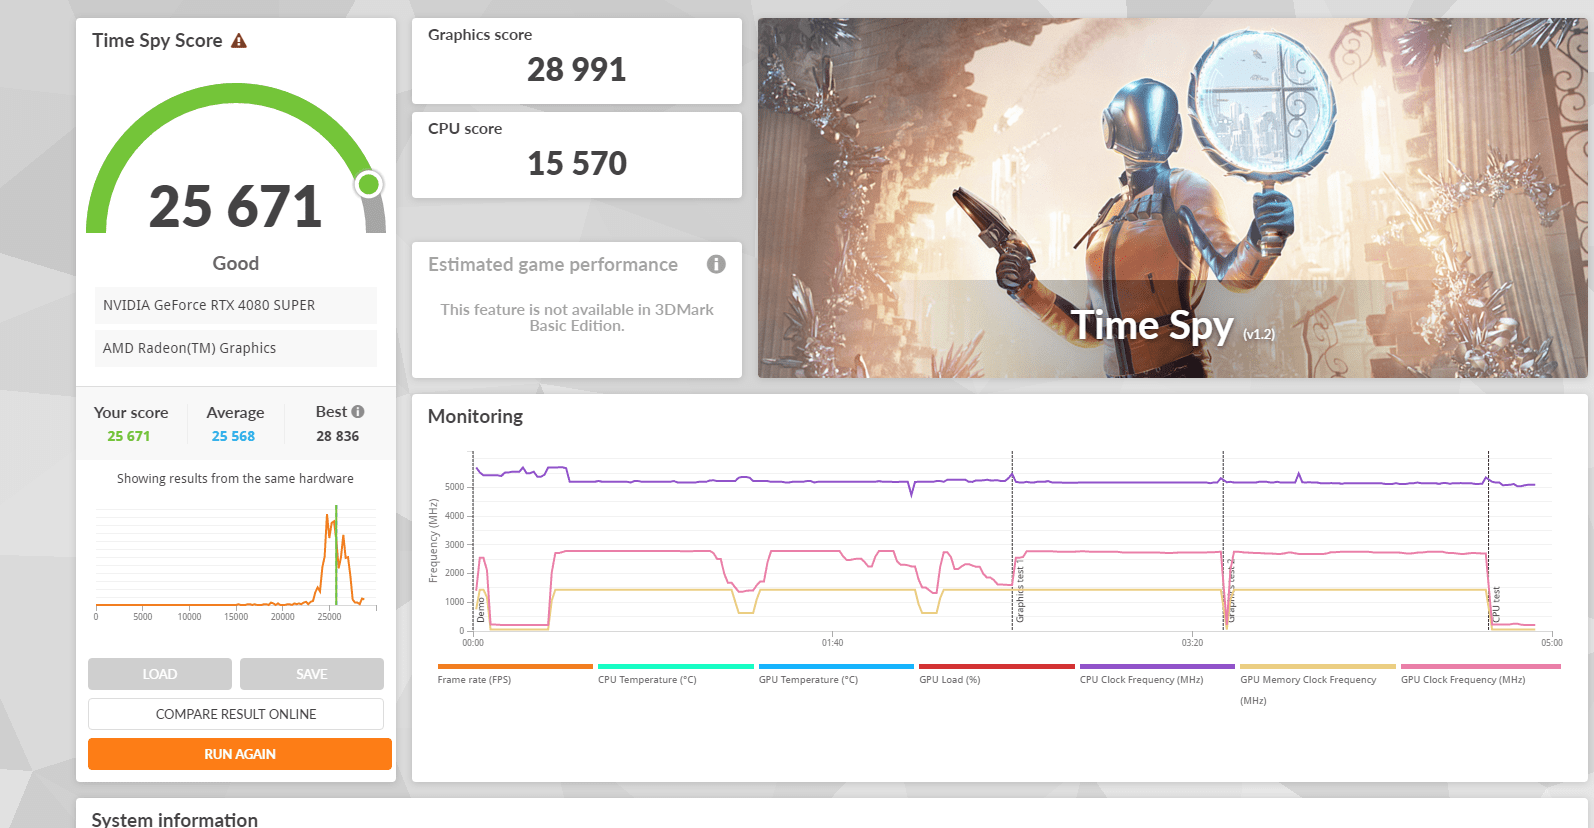This screenshot has width=1594, height=828.
Task: Click the CPU score value 15 570
Action: point(577,164)
